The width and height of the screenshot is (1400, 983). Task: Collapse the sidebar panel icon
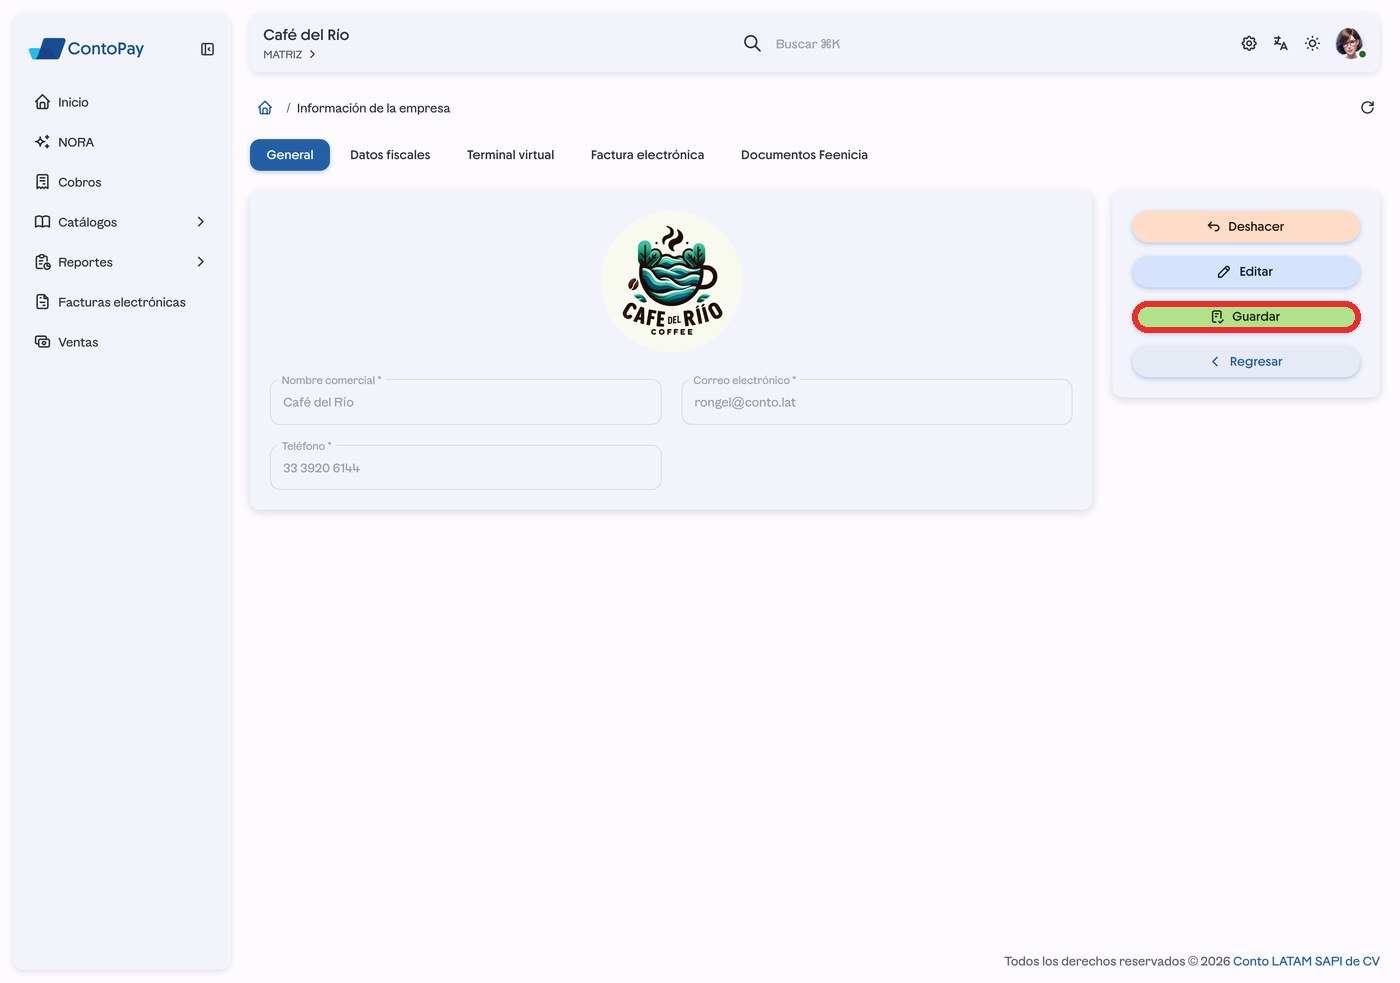[207, 49]
